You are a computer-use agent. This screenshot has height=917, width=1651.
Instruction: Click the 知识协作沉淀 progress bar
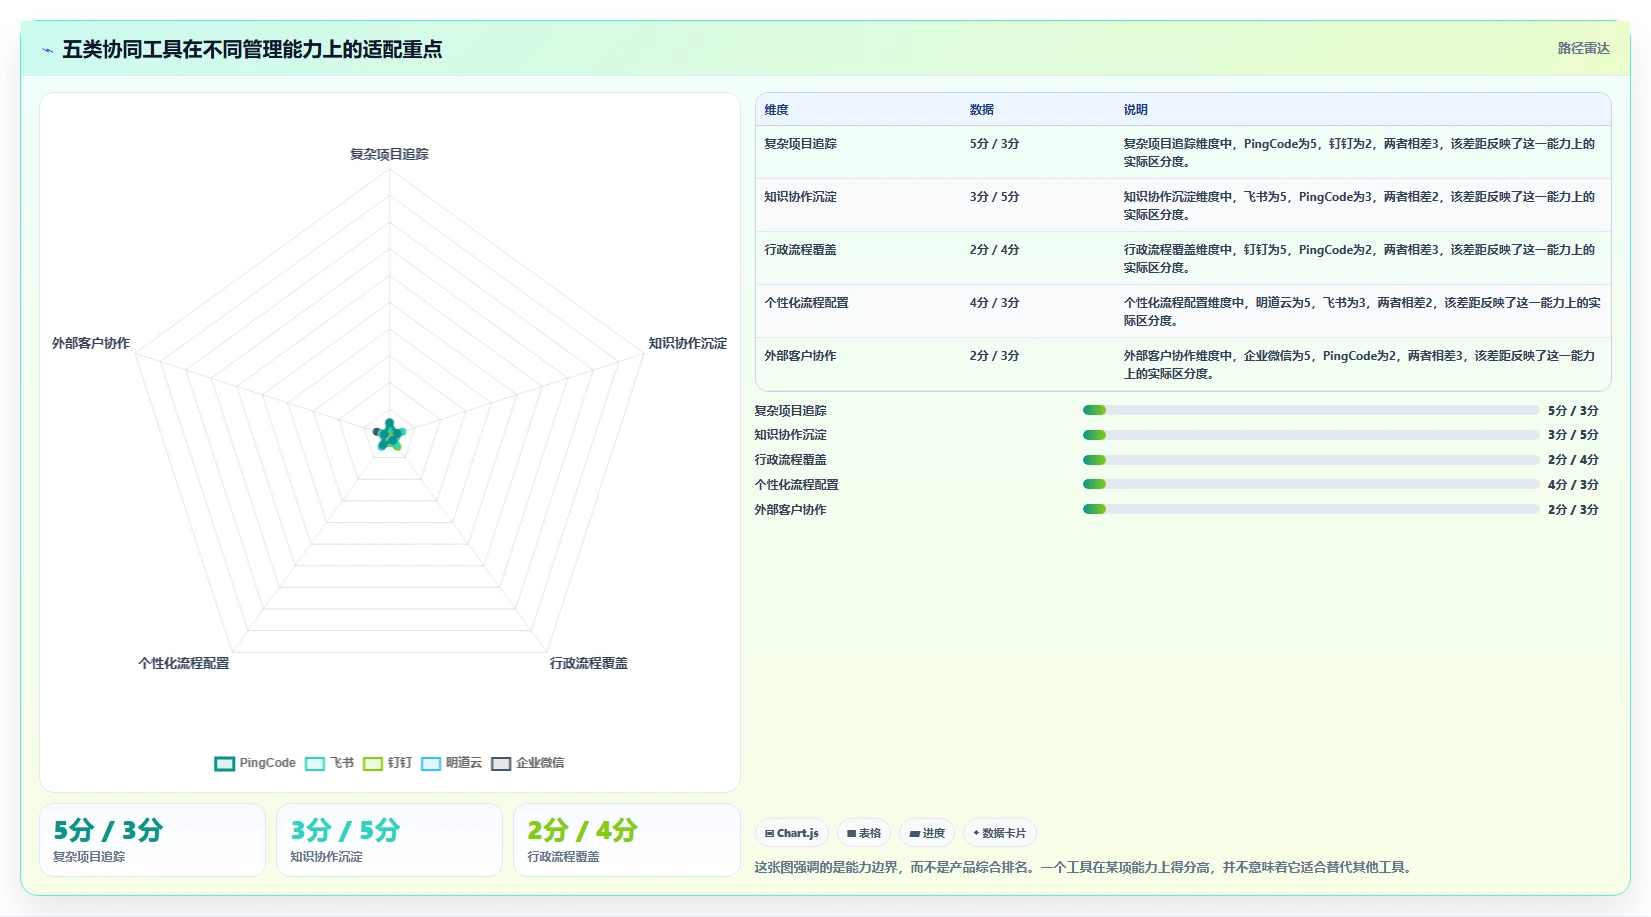point(1311,435)
